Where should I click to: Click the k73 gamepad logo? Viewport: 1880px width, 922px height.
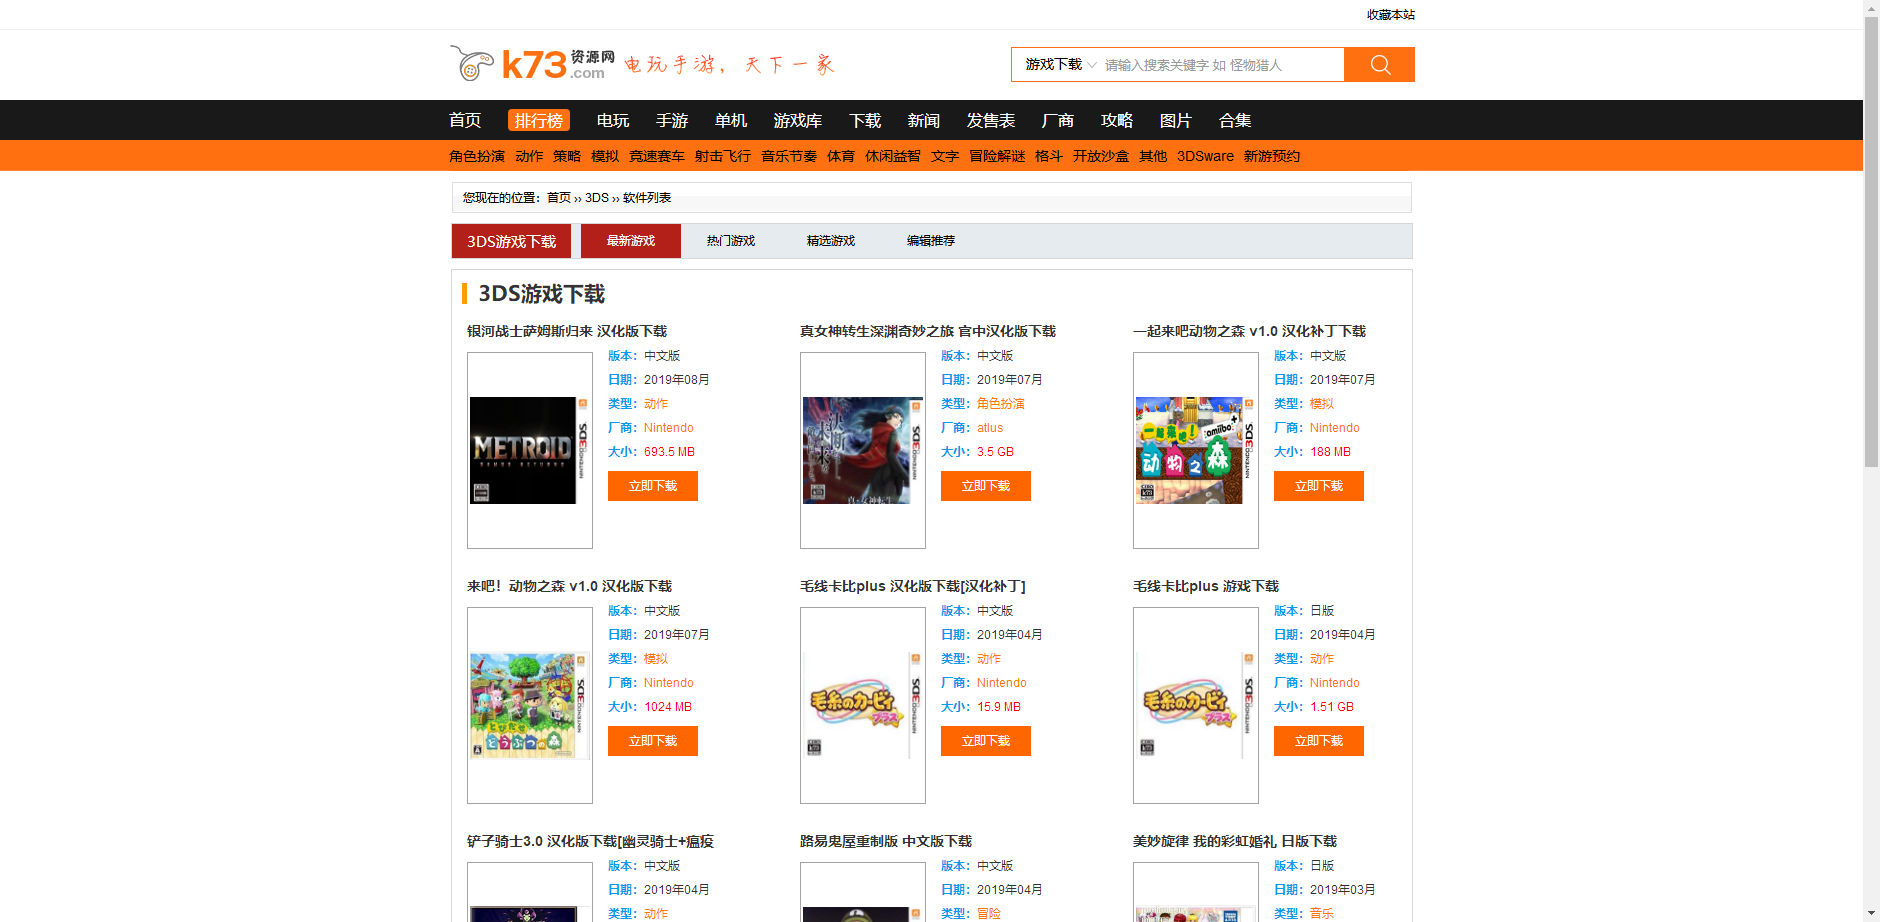(x=470, y=62)
